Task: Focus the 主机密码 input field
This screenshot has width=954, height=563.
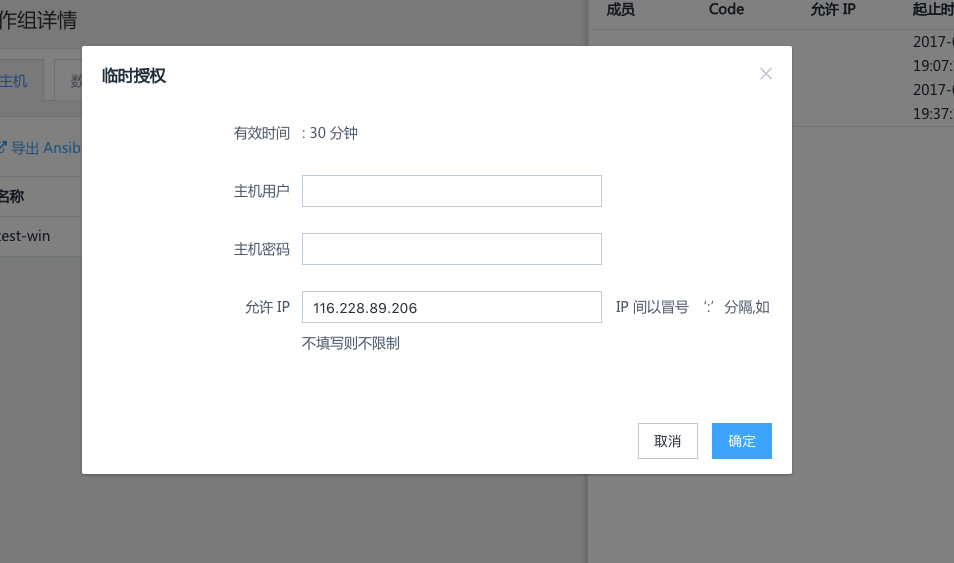Action: click(x=451, y=249)
